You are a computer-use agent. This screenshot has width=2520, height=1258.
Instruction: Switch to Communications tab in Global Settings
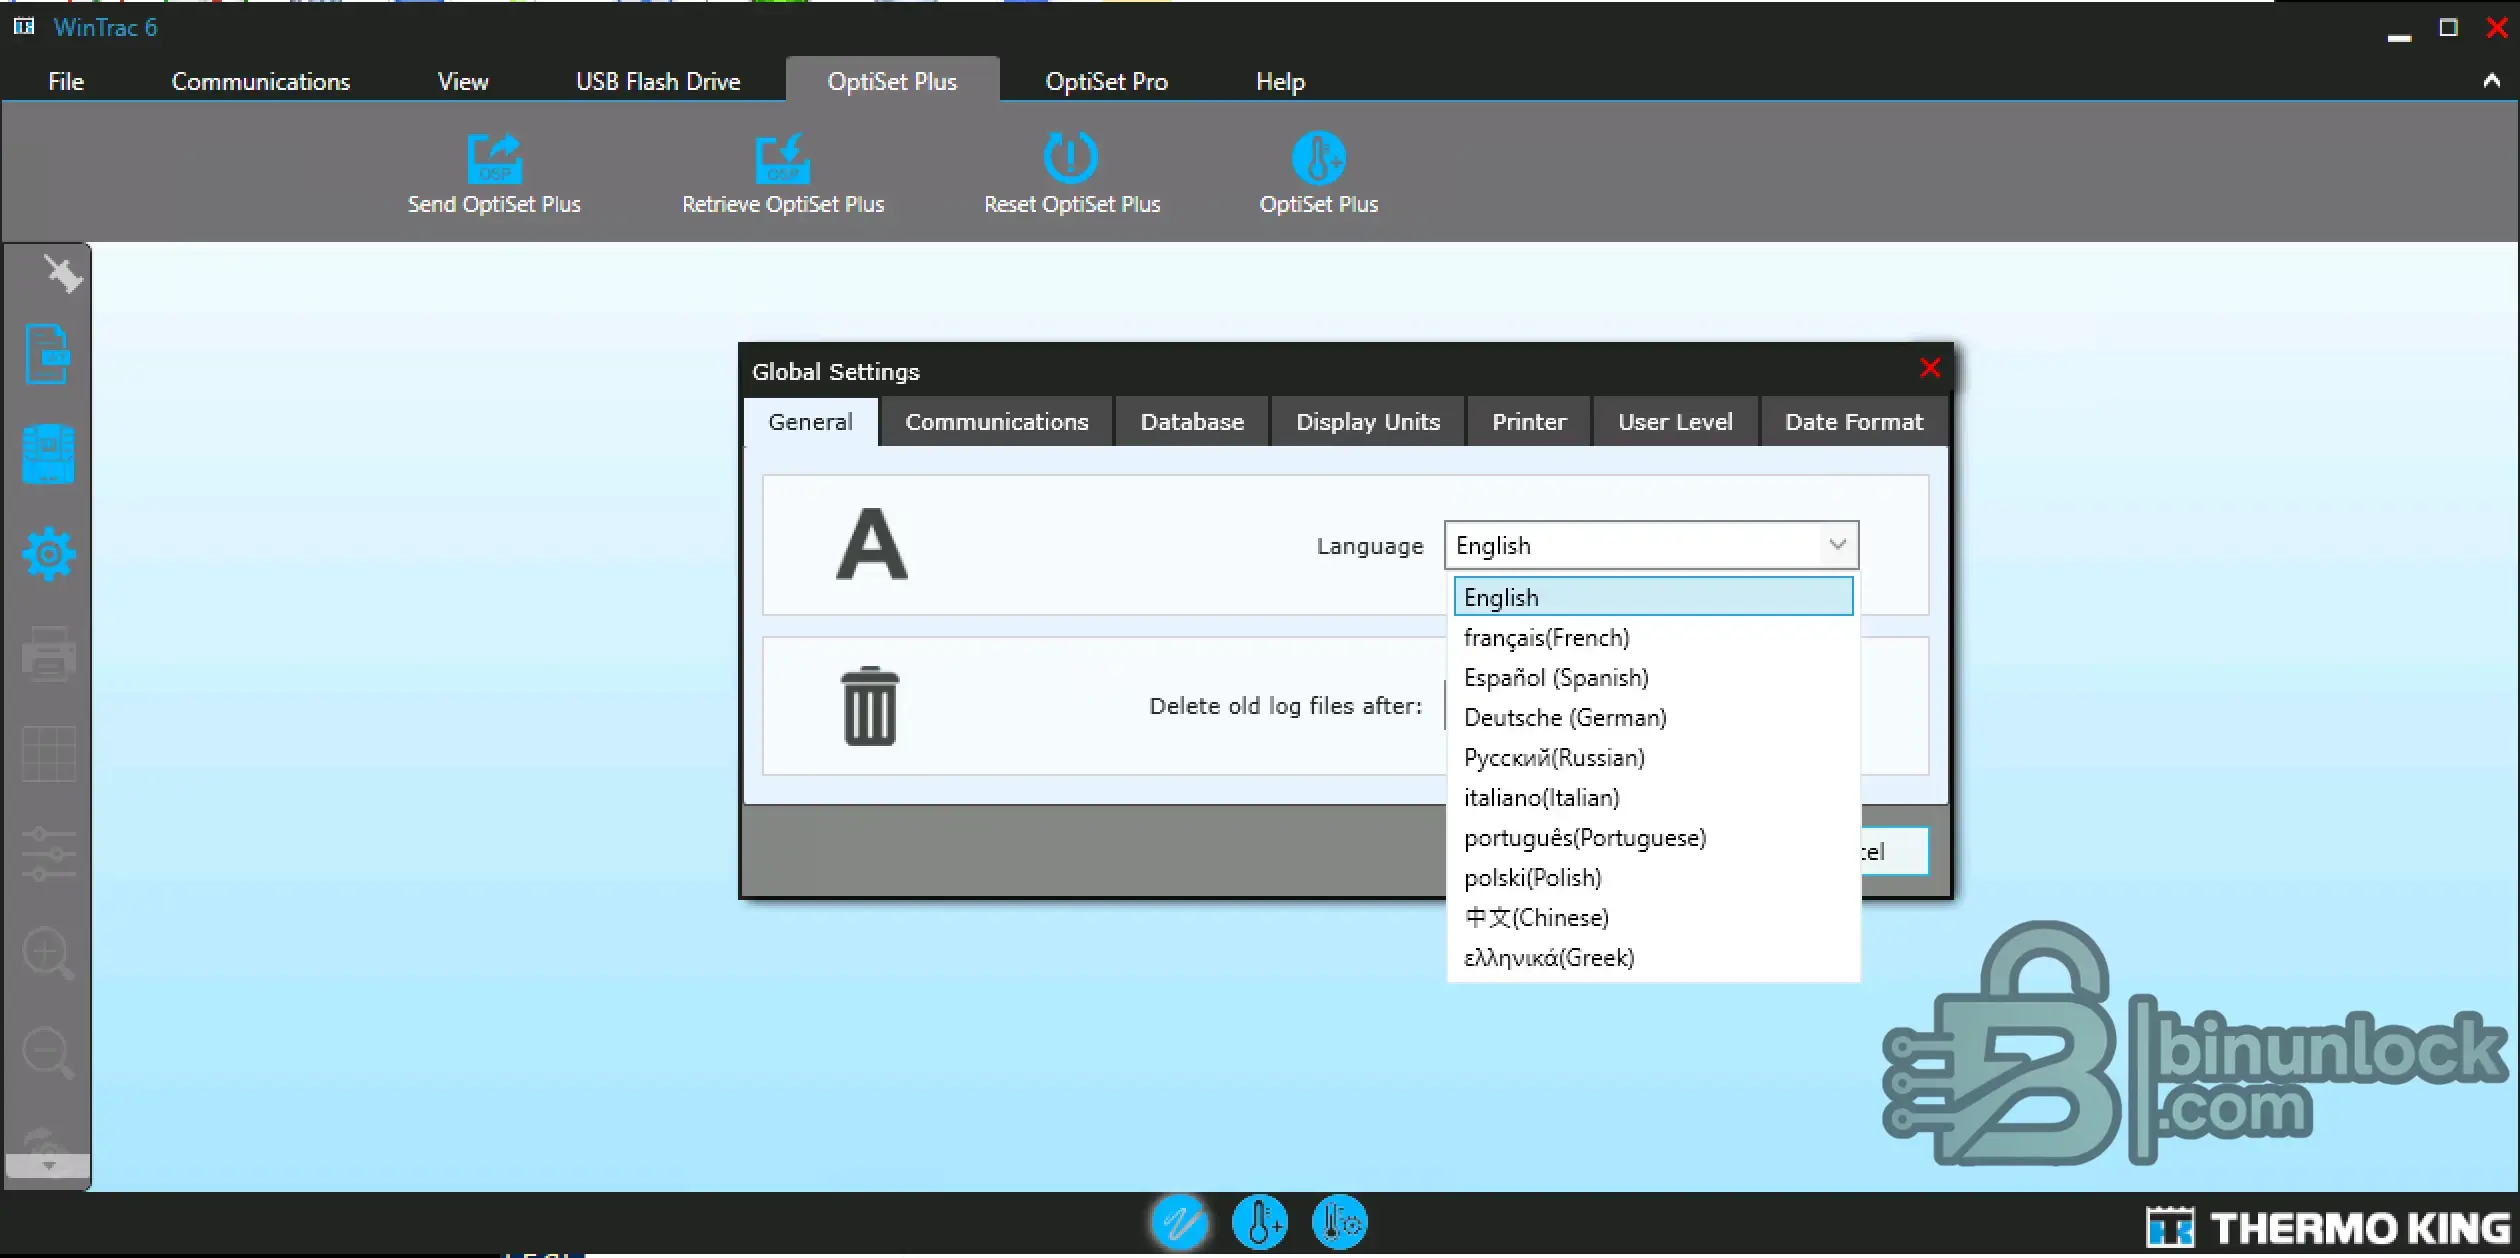996,422
